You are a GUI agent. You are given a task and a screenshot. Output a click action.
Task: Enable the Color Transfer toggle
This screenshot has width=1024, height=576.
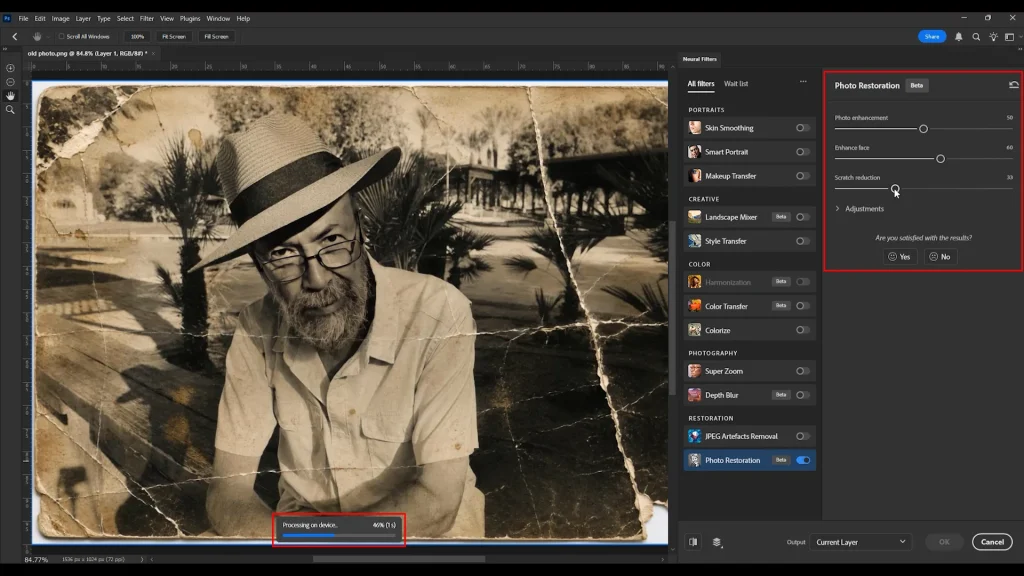pyautogui.click(x=803, y=306)
